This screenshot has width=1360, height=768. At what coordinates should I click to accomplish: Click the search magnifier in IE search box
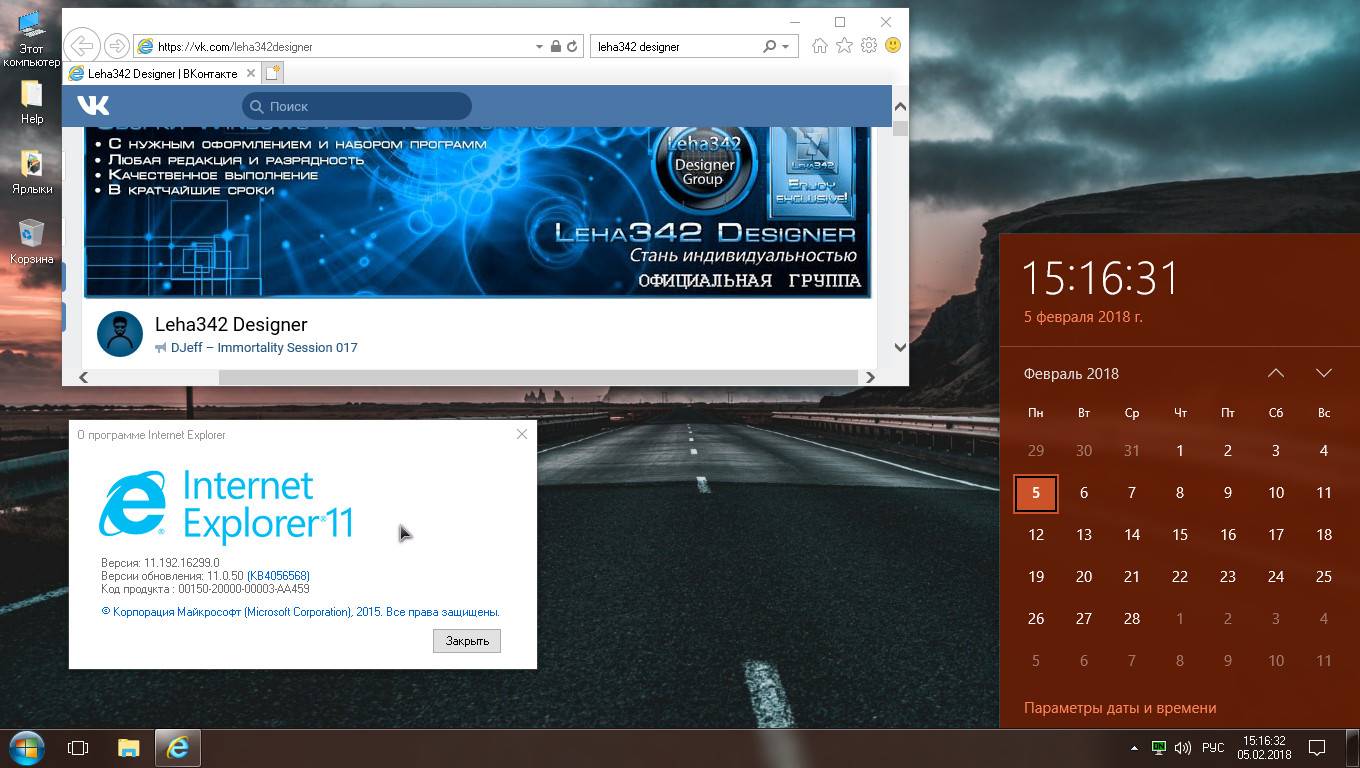(x=769, y=46)
